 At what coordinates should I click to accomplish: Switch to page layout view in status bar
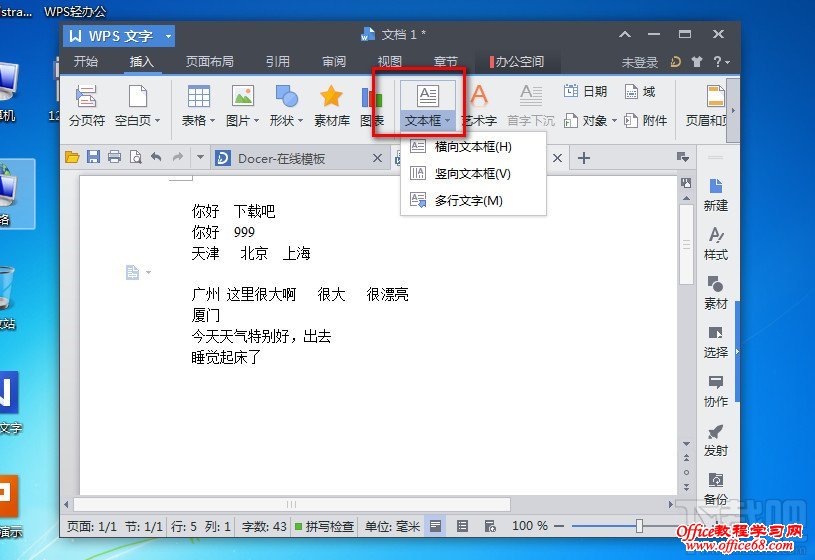point(436,525)
